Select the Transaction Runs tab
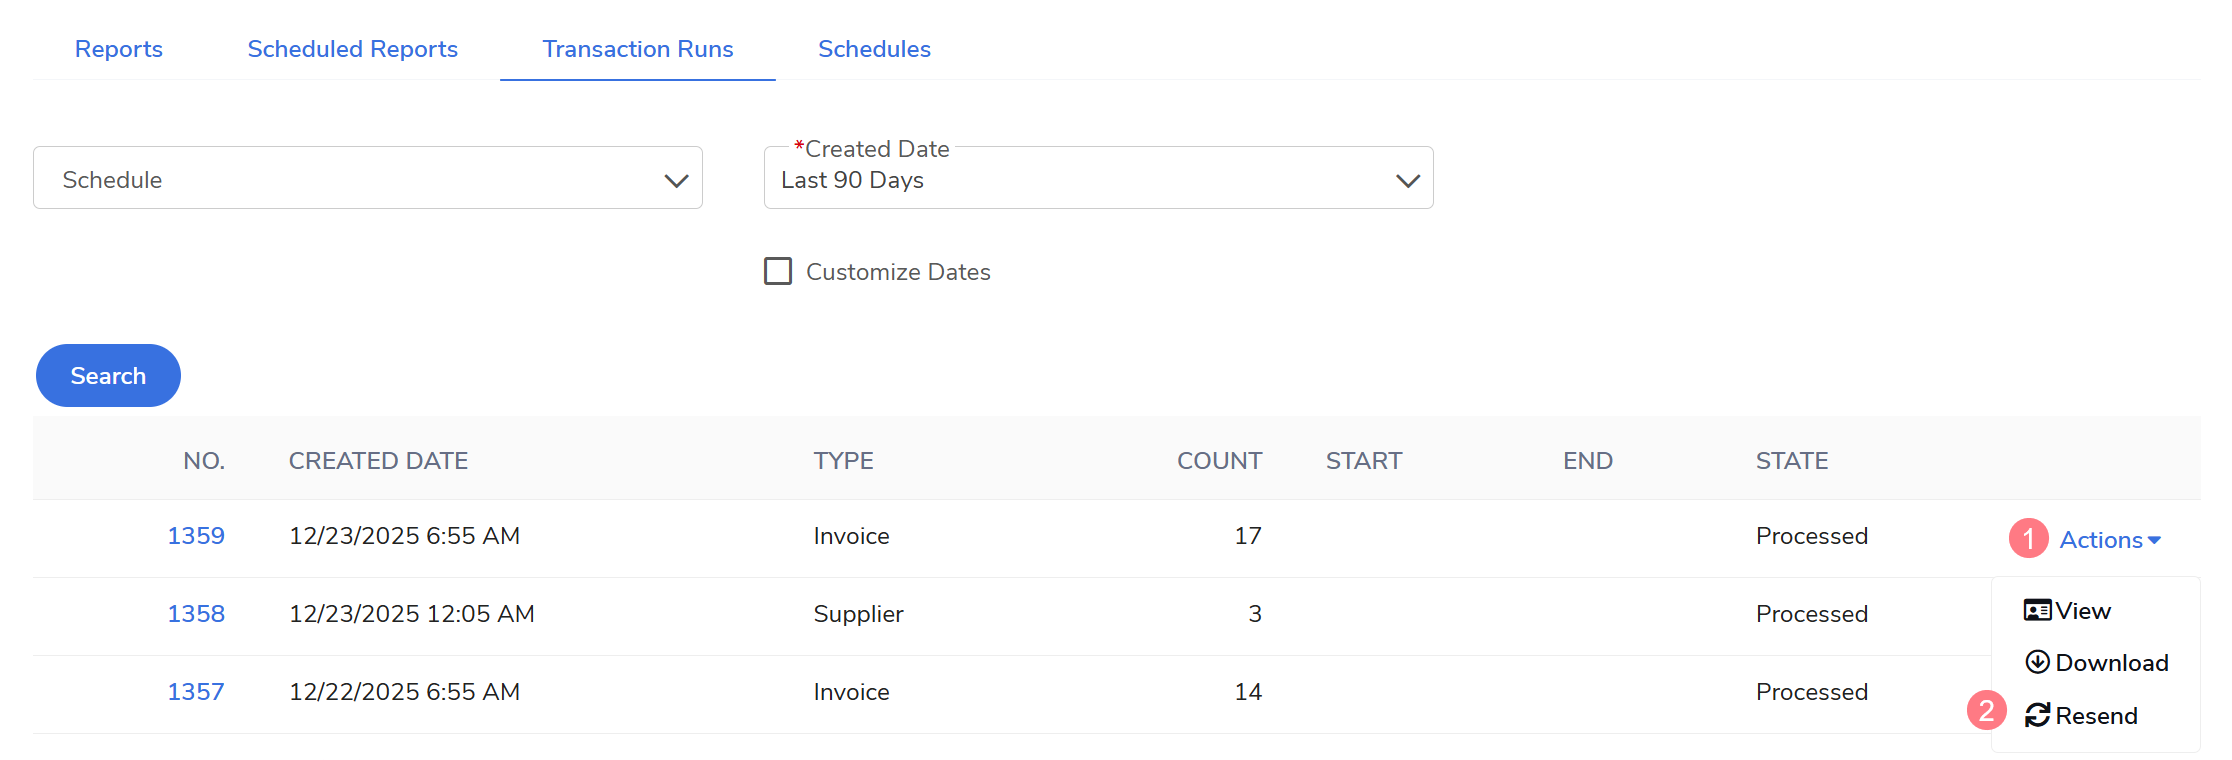The width and height of the screenshot is (2232, 760). tap(637, 49)
